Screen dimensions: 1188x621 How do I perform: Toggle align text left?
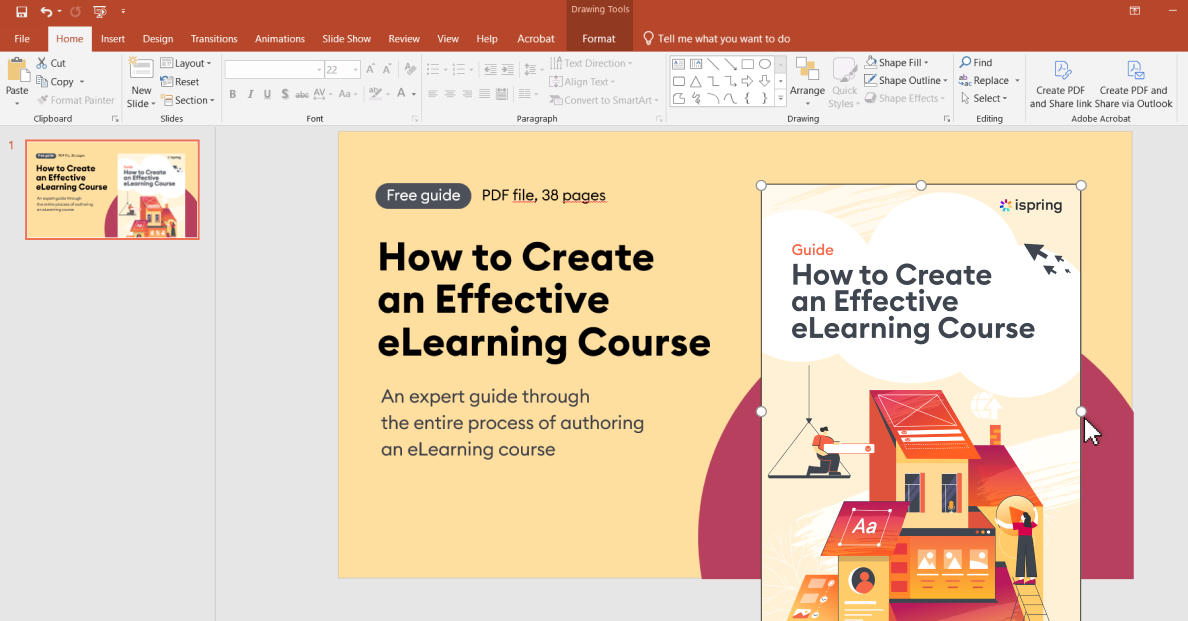click(433, 94)
